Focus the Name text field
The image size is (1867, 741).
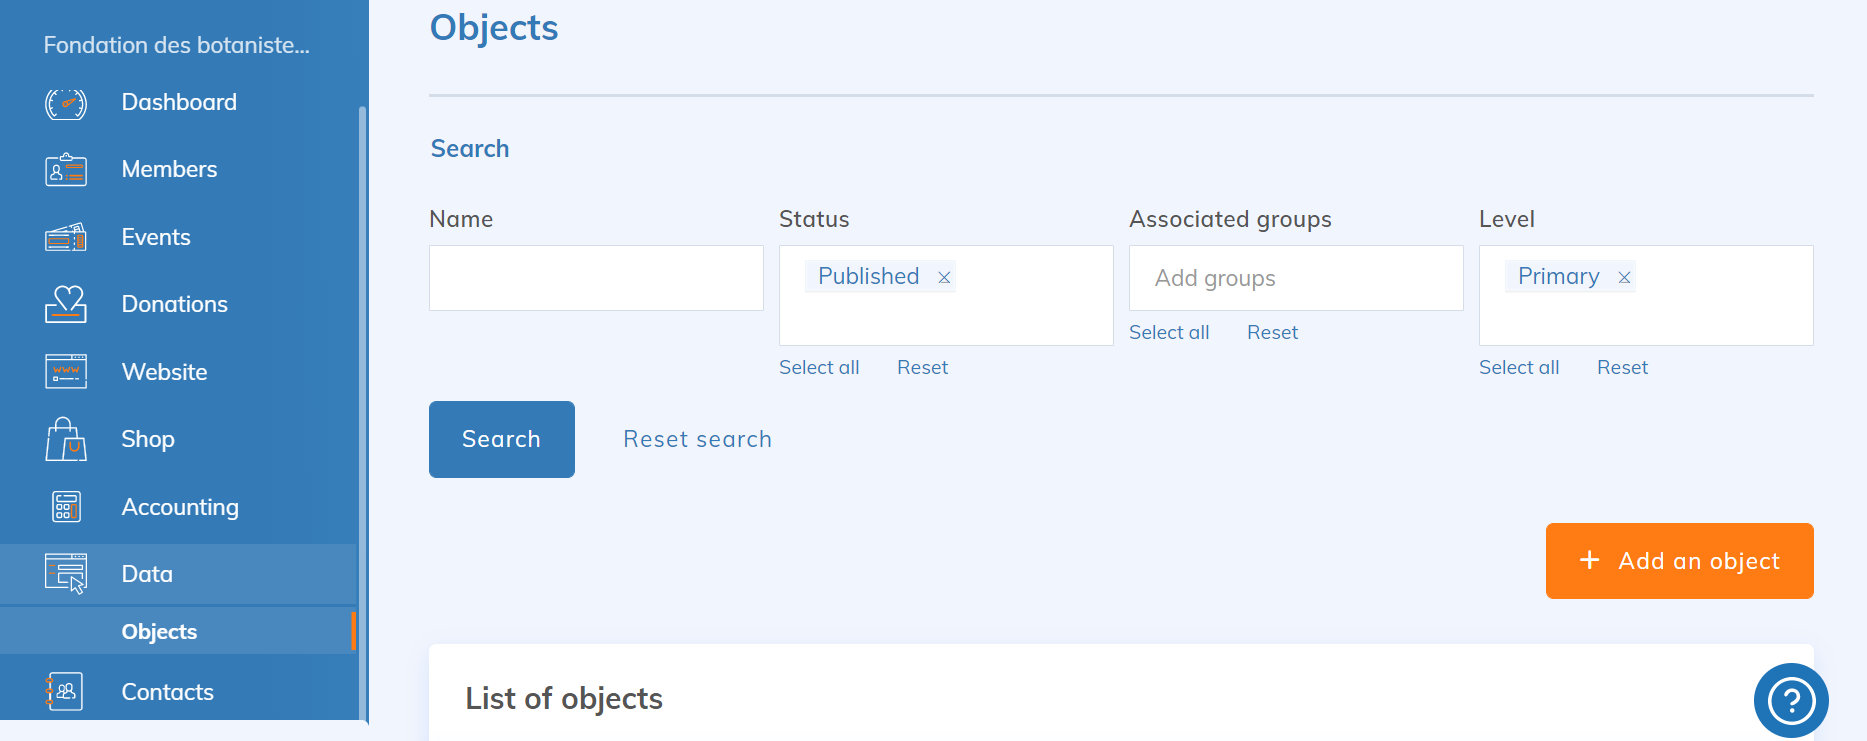596,278
